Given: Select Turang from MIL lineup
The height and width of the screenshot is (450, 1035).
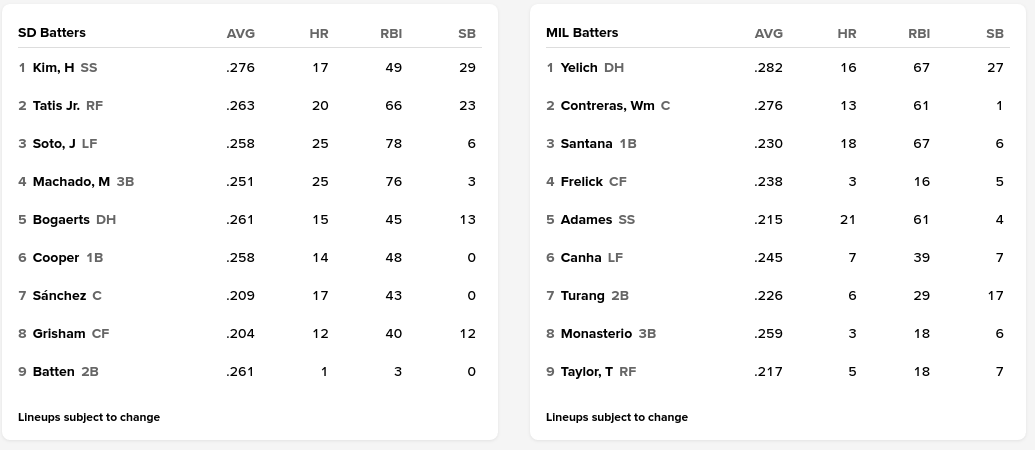Looking at the screenshot, I should (583, 296).
